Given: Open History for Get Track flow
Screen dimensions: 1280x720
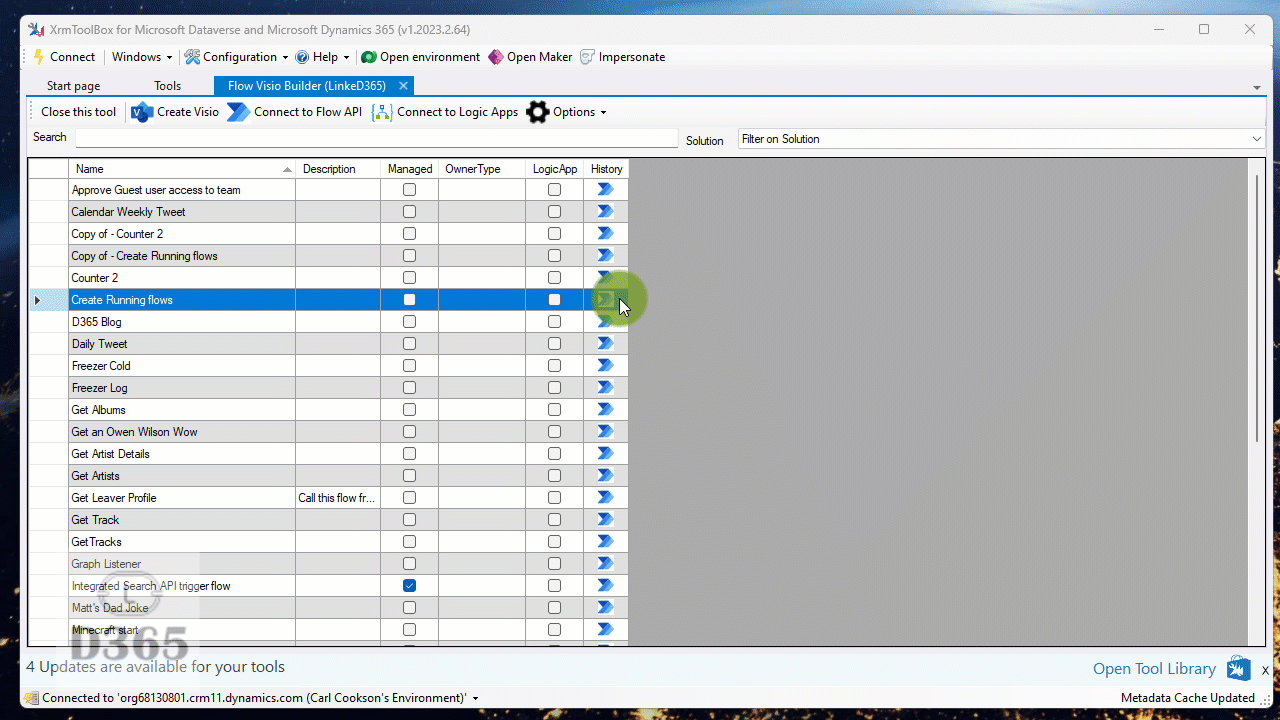Looking at the screenshot, I should tap(605, 519).
